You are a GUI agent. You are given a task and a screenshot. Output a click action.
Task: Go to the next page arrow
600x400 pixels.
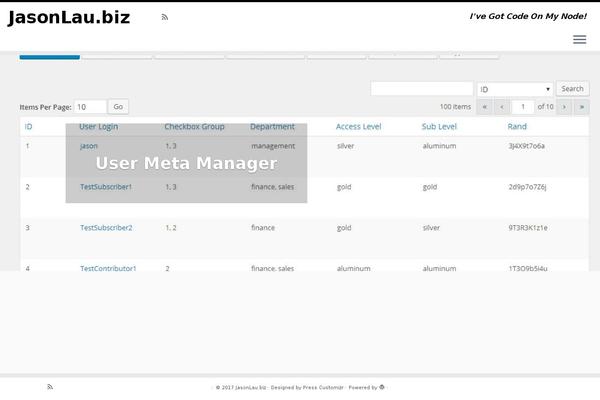[x=564, y=107]
